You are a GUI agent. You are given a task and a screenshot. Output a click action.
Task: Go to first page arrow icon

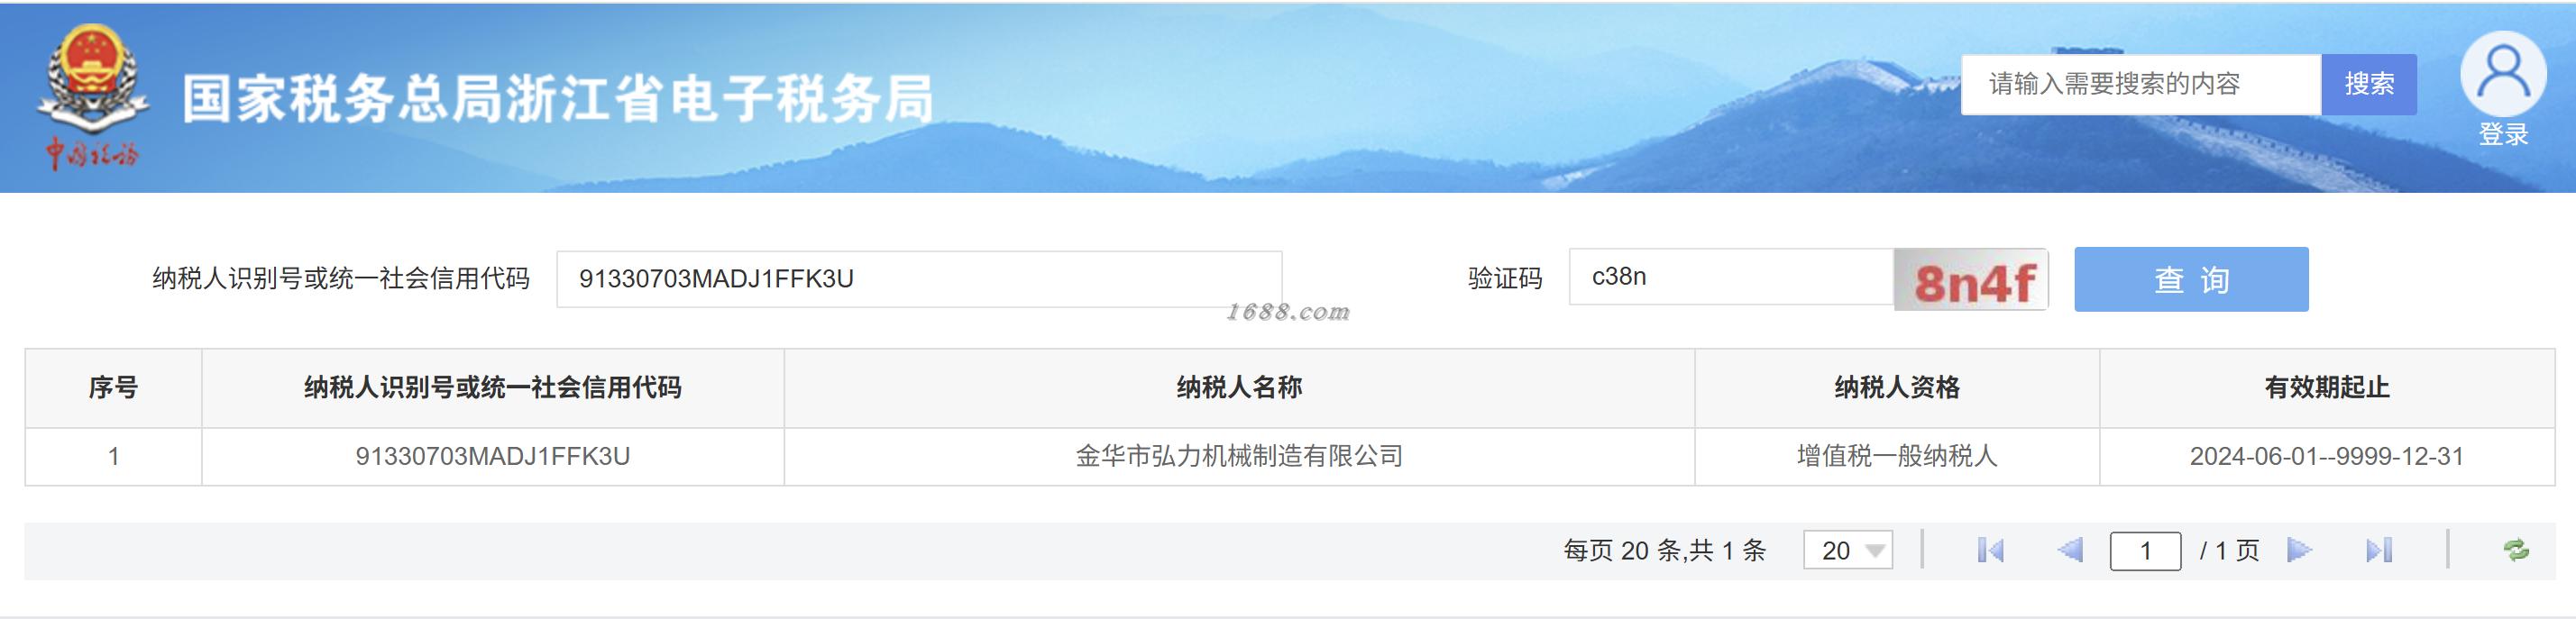(x=1990, y=550)
